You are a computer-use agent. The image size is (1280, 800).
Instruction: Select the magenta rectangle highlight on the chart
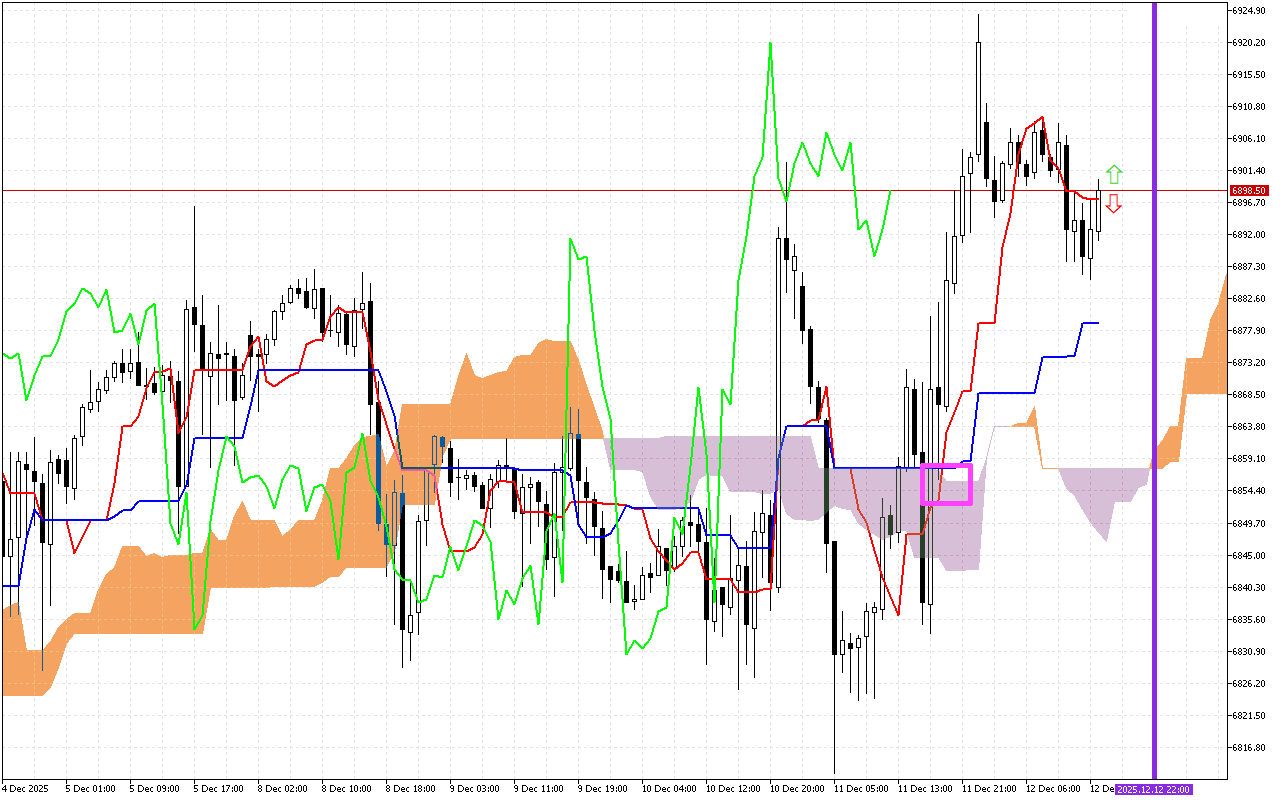(x=947, y=485)
